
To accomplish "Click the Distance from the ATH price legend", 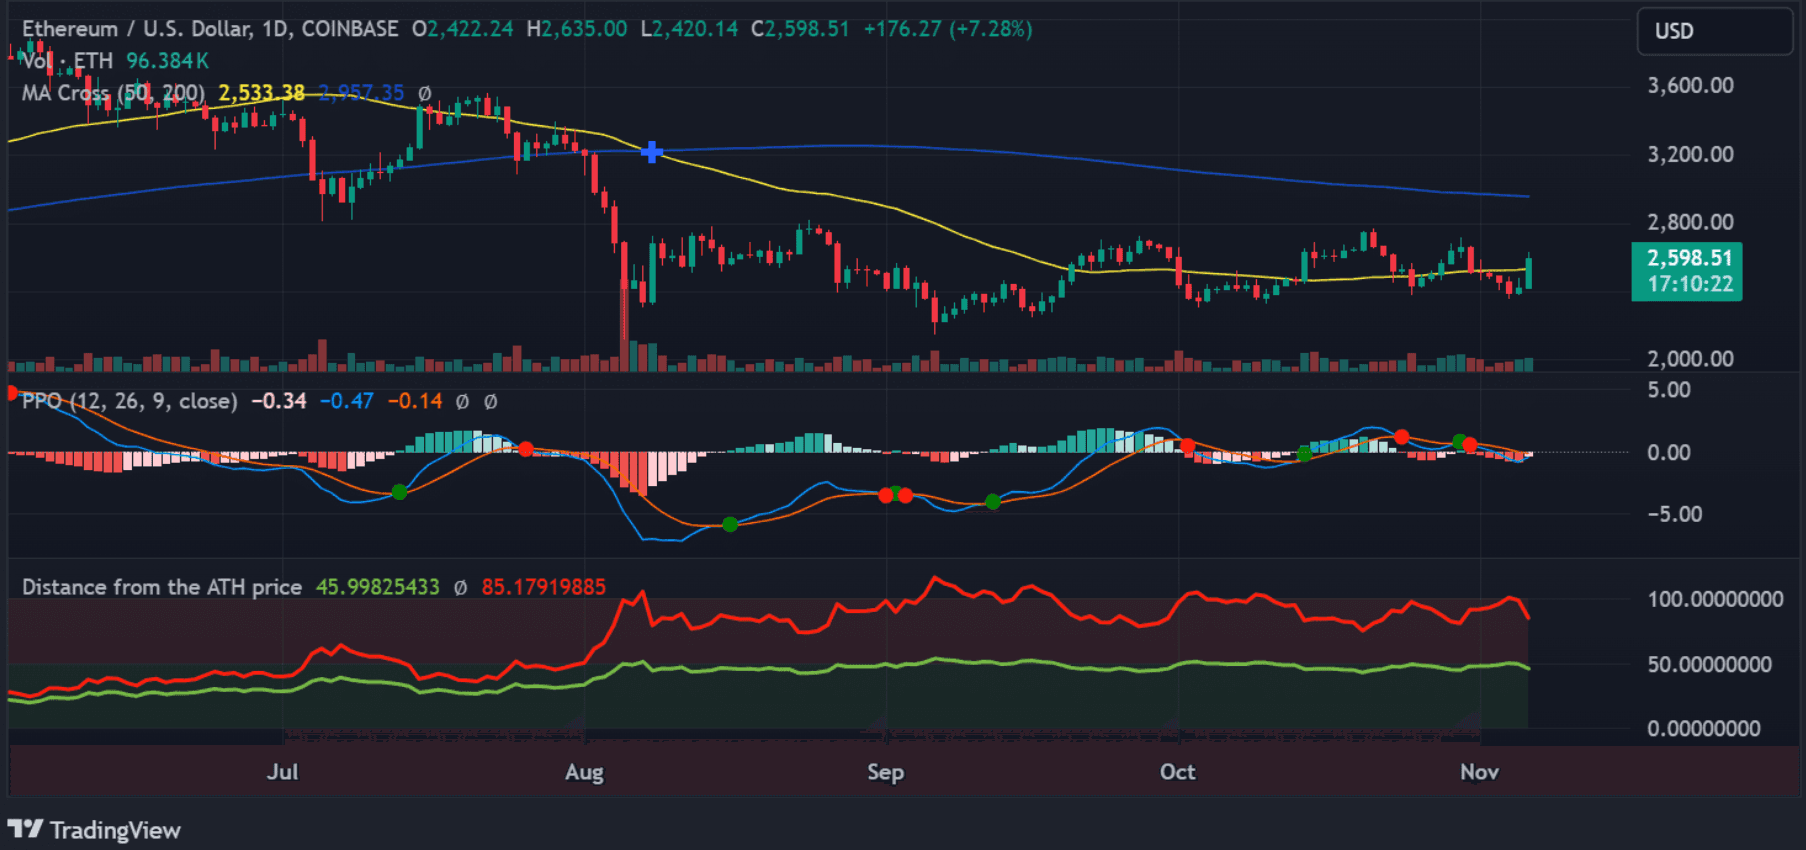I will coord(162,587).
